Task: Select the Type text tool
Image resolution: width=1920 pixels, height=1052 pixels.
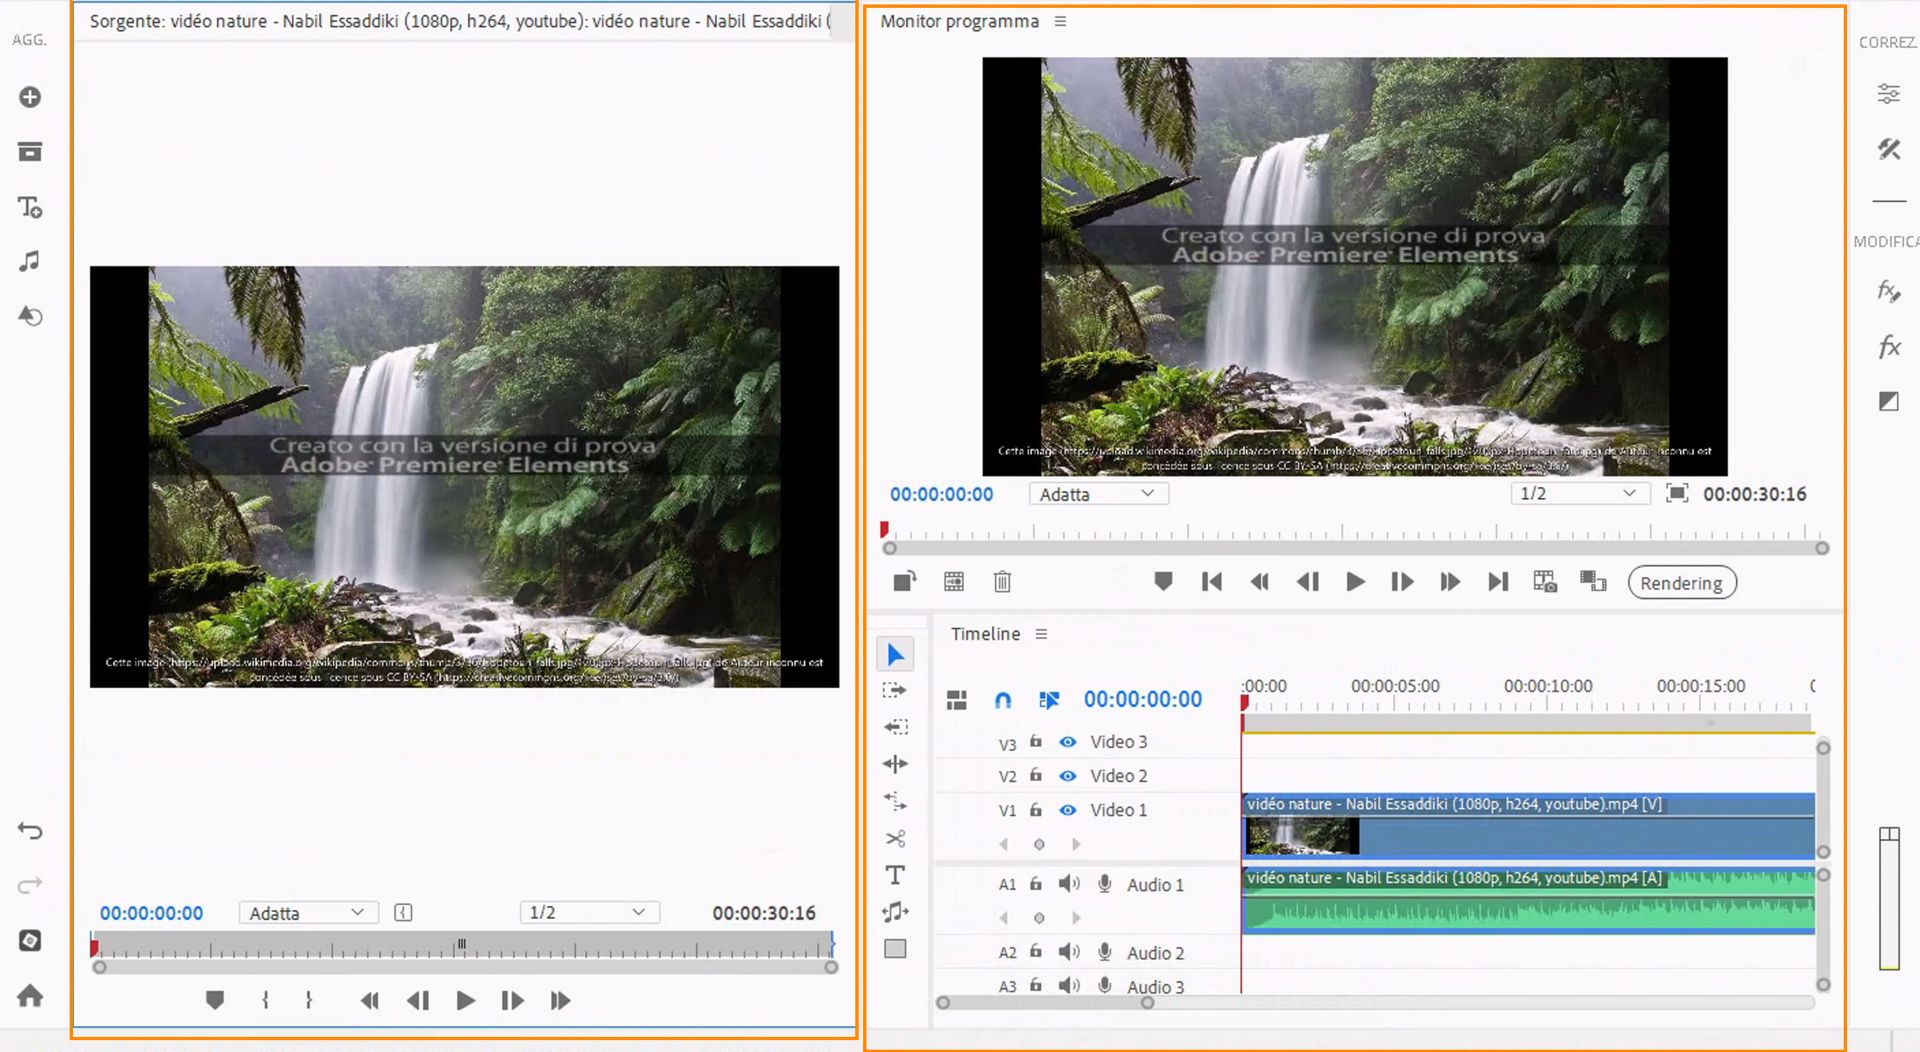Action: coord(895,875)
